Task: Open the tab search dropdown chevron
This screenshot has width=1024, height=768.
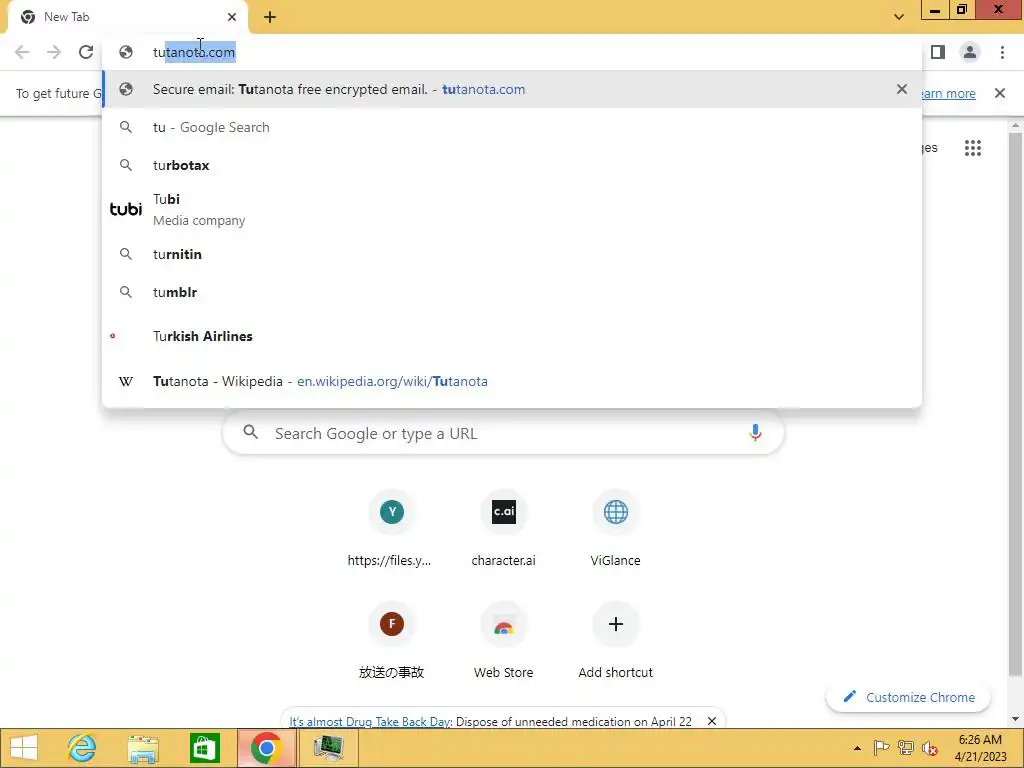Action: click(899, 17)
